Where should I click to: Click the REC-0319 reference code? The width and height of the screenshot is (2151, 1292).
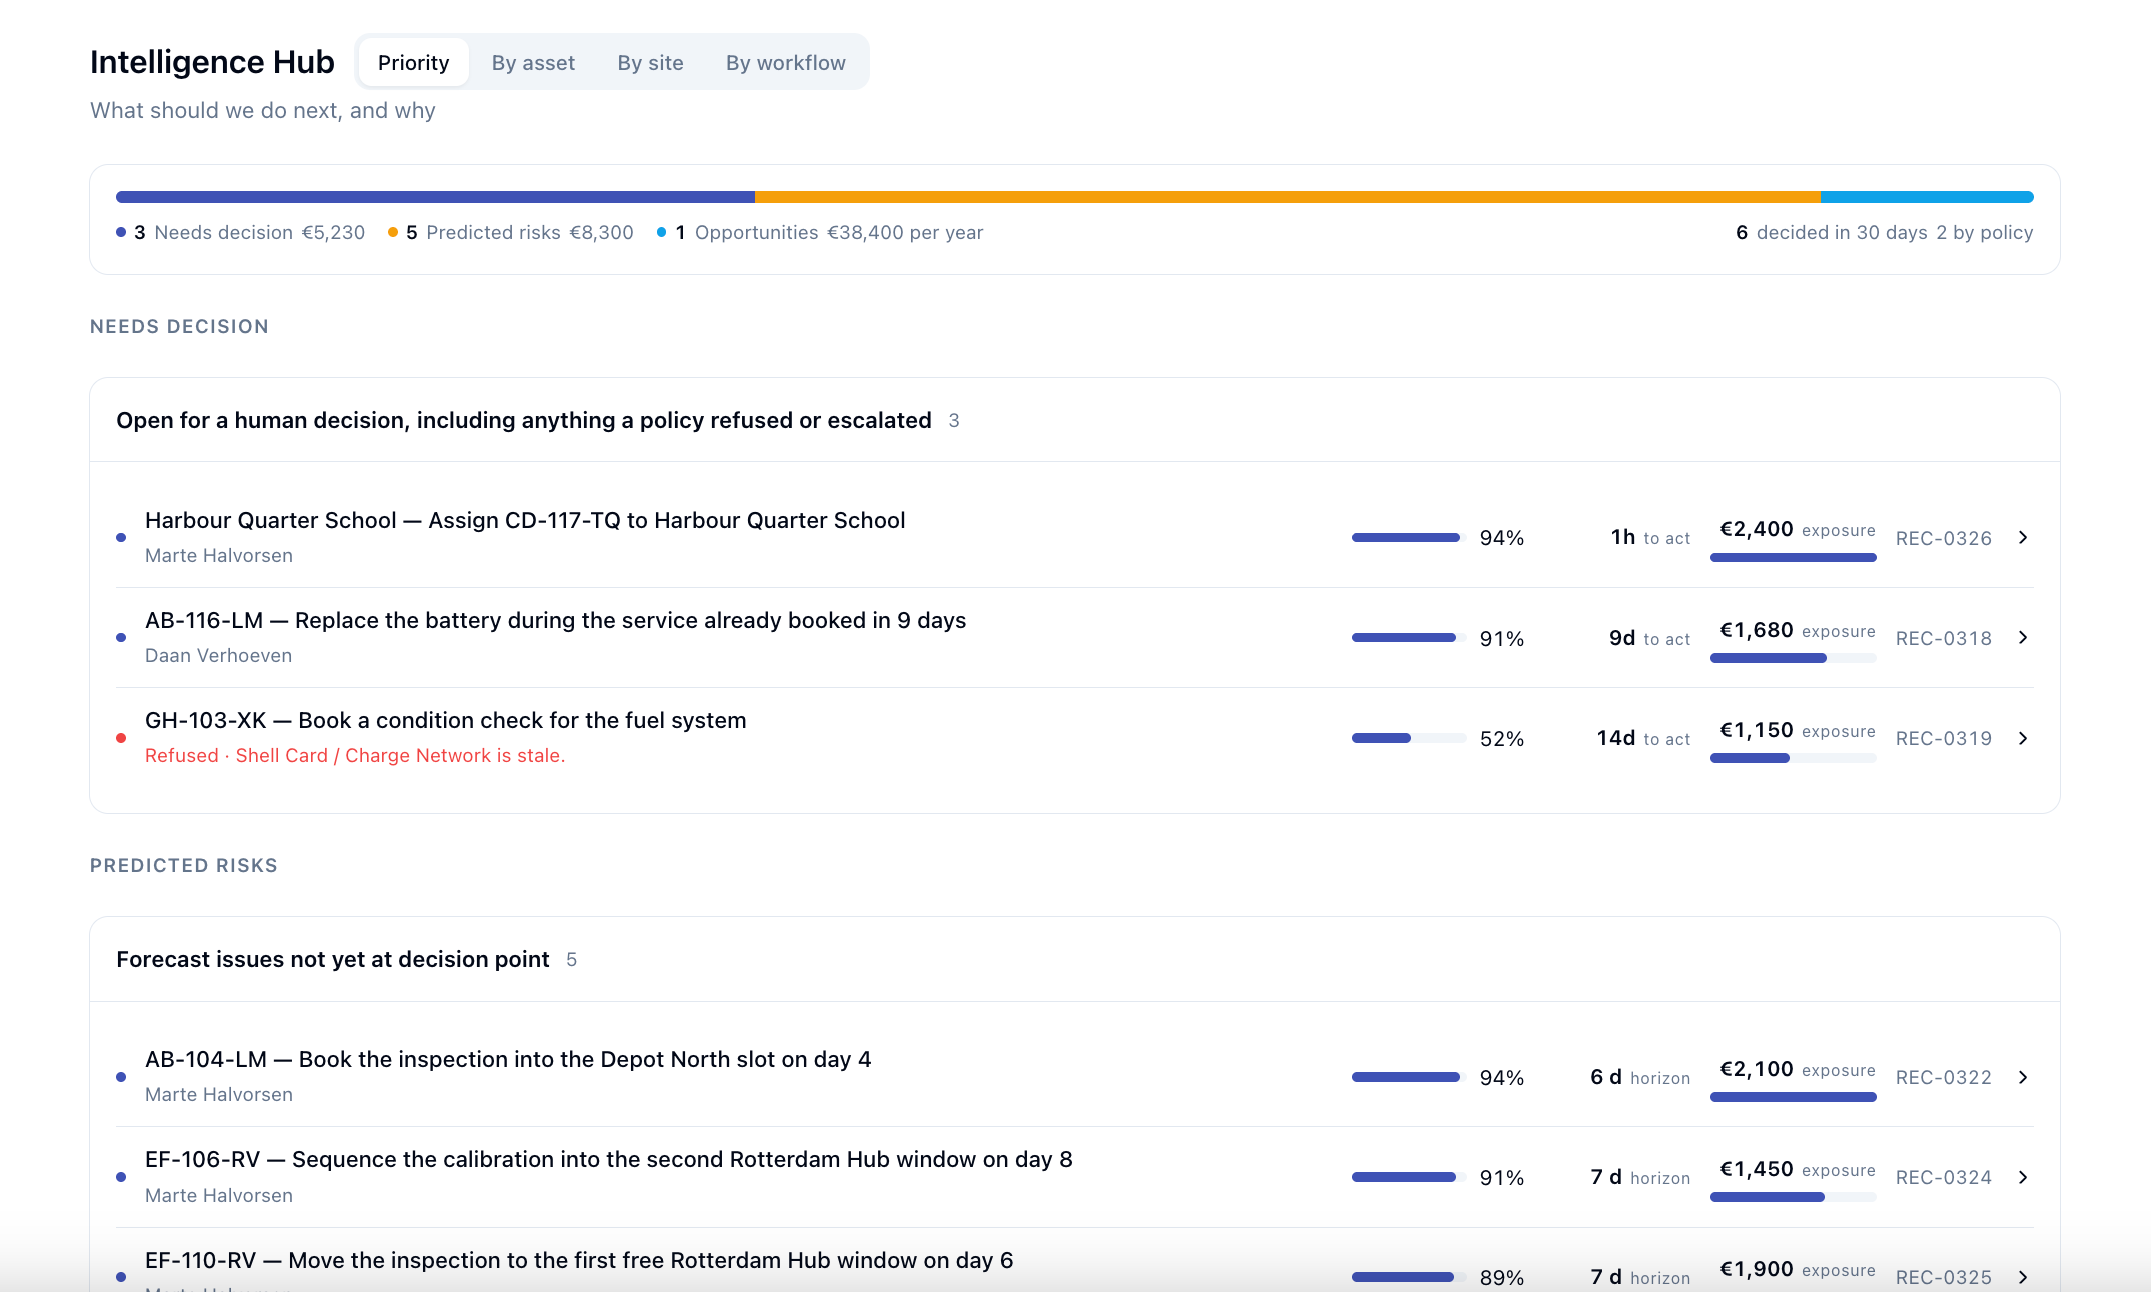coord(1944,738)
